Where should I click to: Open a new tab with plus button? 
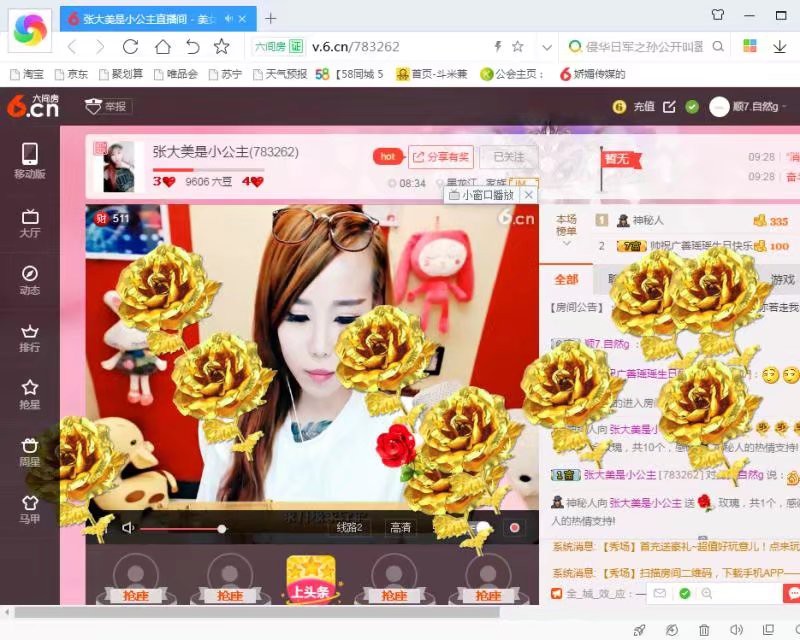click(270, 19)
